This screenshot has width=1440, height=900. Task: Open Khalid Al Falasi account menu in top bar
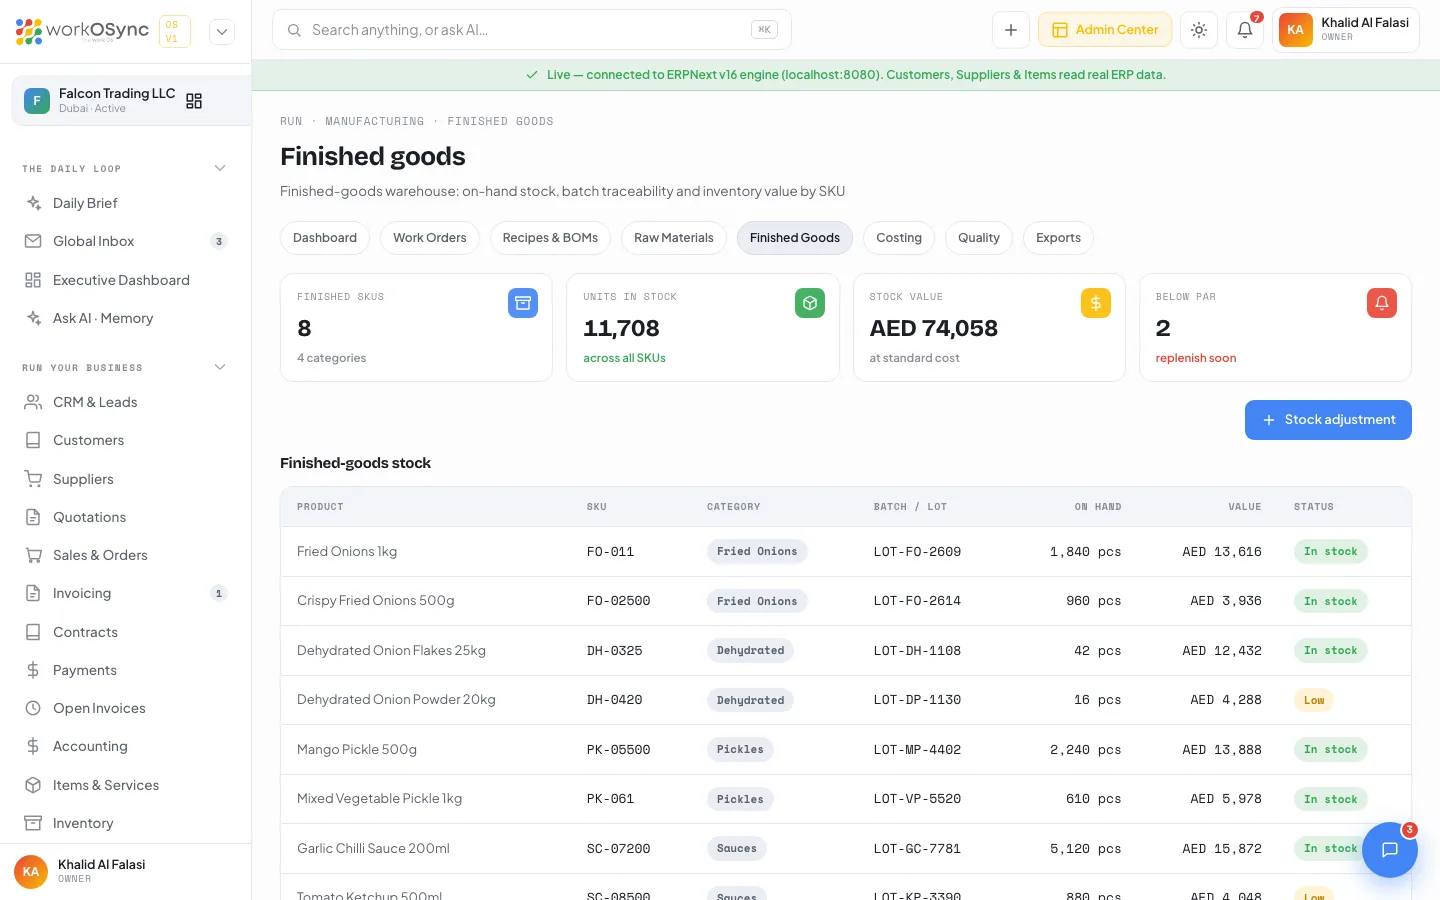tap(1346, 30)
